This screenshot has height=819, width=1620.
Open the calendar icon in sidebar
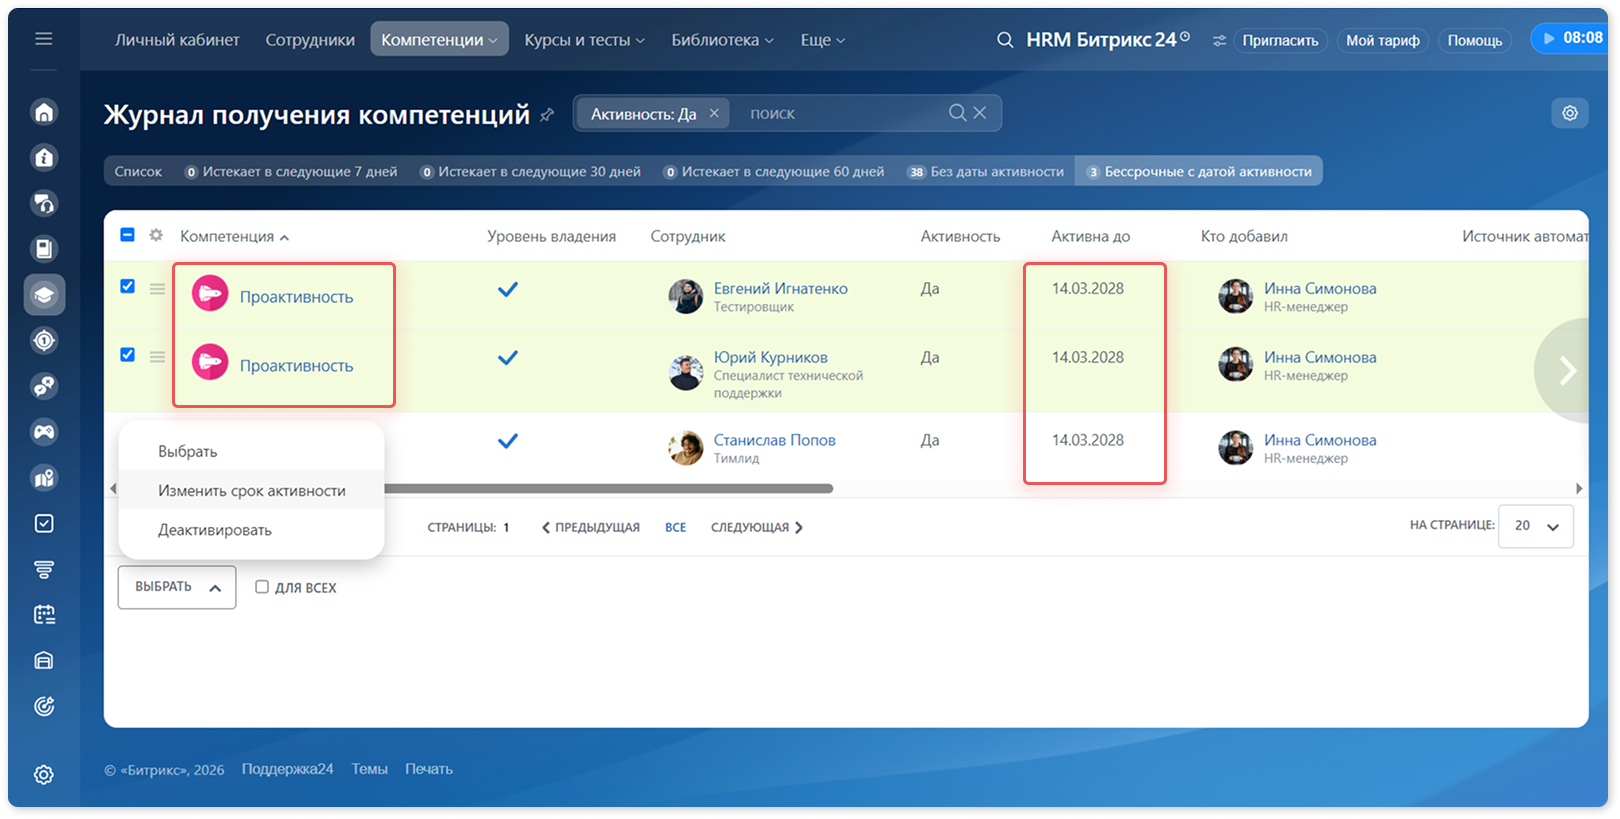click(x=44, y=615)
